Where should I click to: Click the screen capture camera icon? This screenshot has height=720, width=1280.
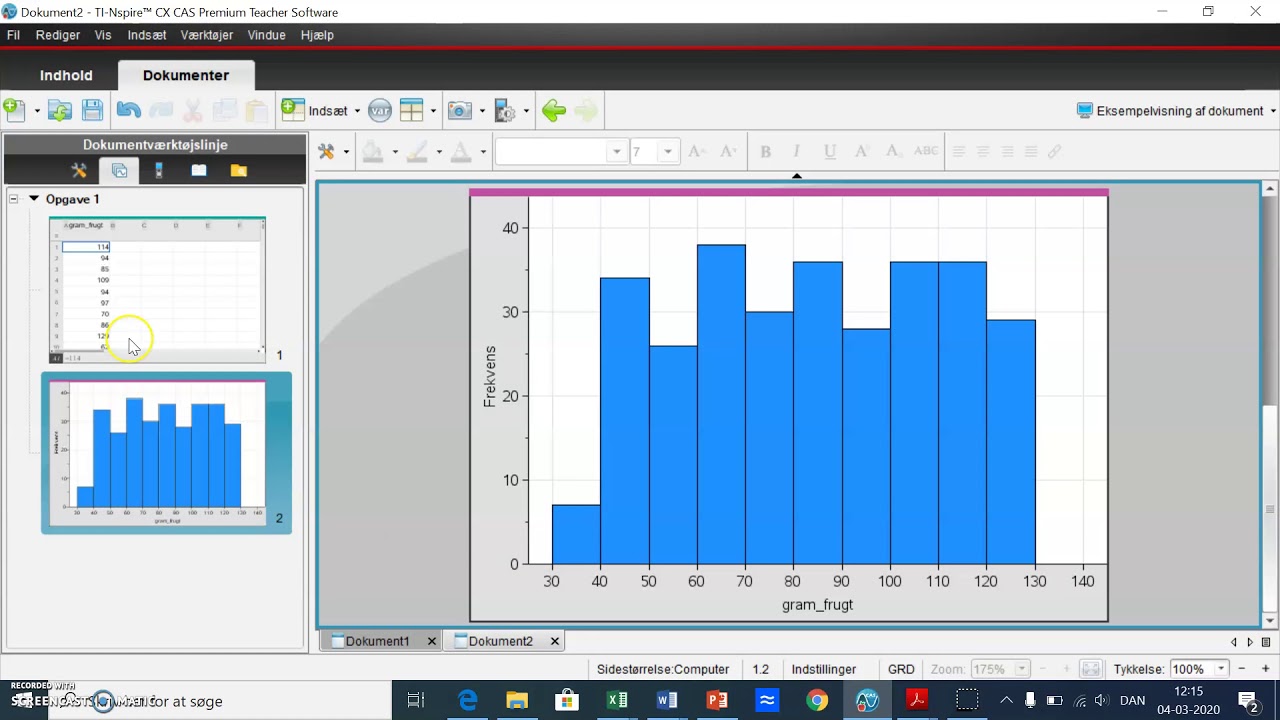(x=460, y=110)
